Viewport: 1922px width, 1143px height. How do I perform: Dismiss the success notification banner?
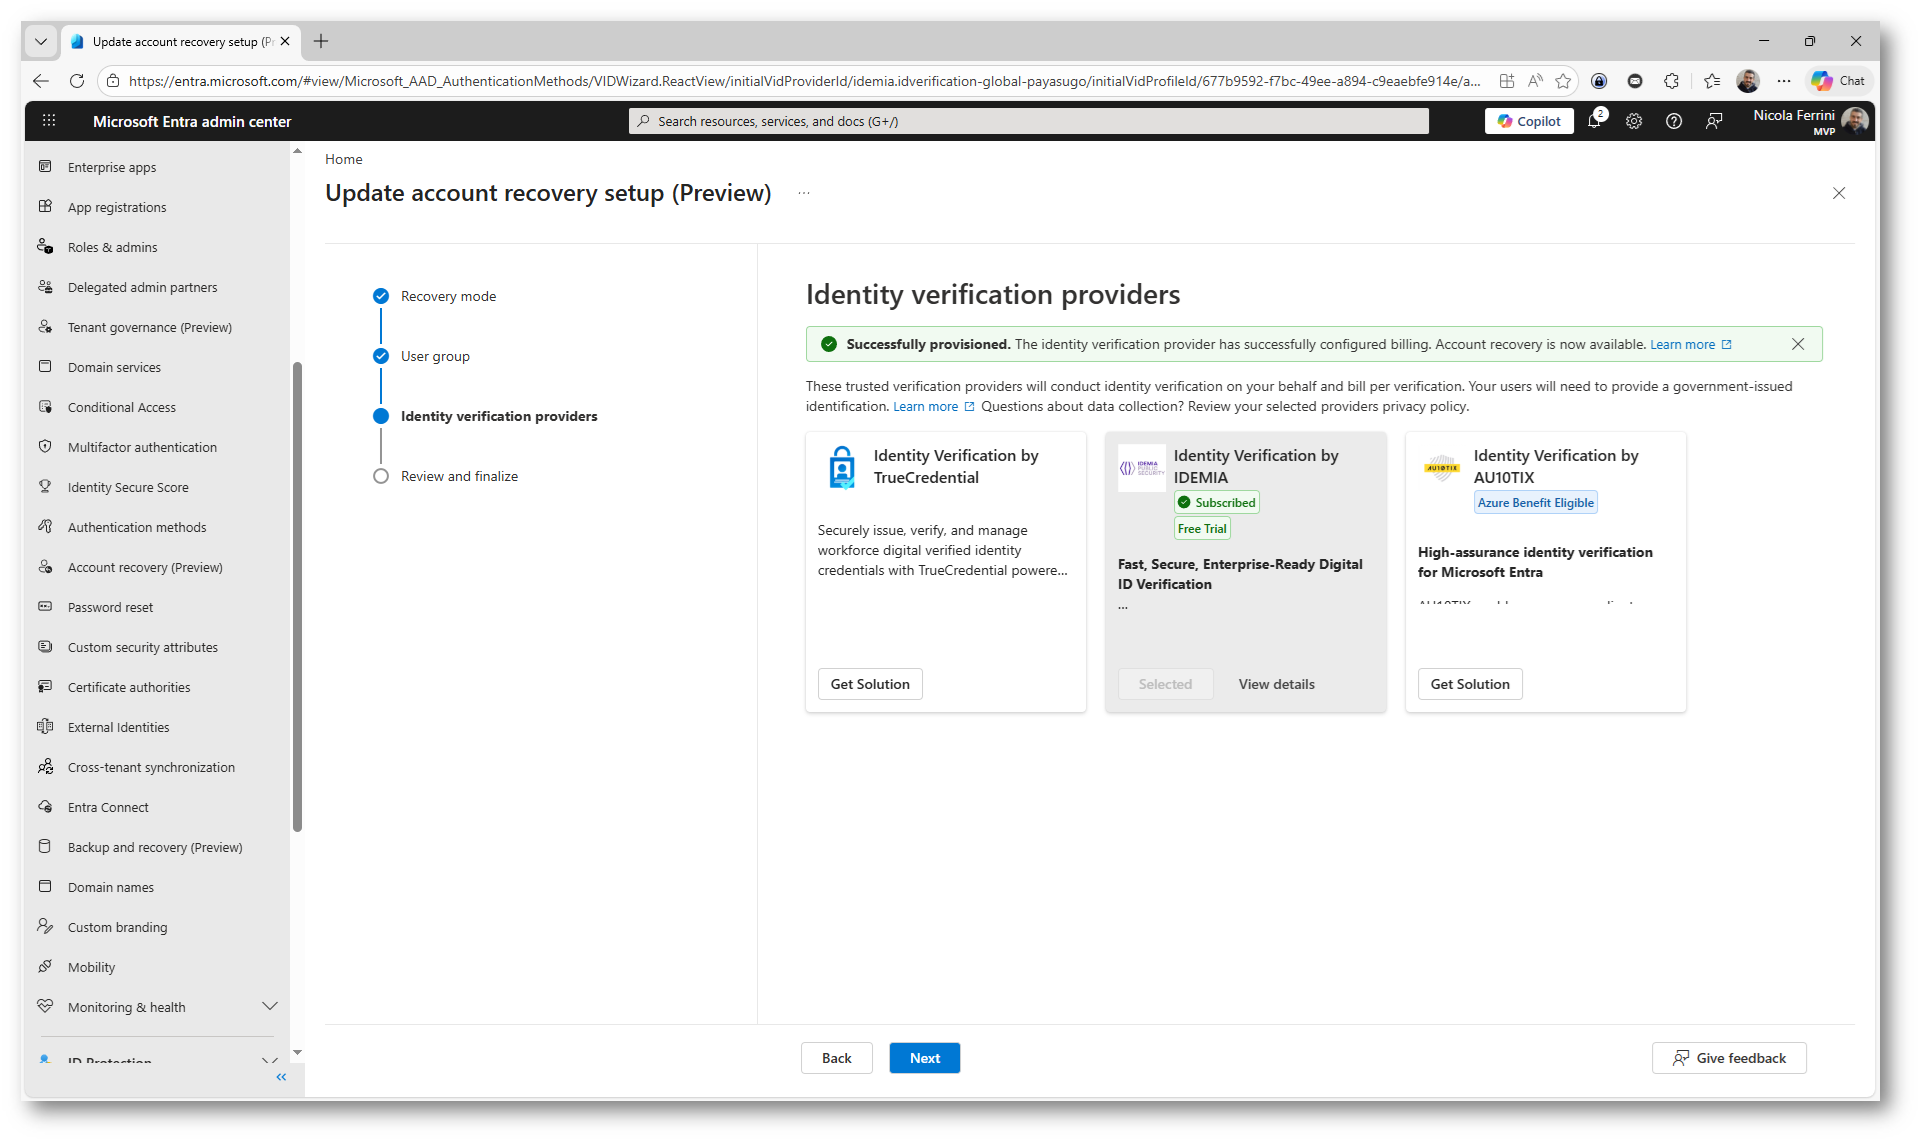1798,344
